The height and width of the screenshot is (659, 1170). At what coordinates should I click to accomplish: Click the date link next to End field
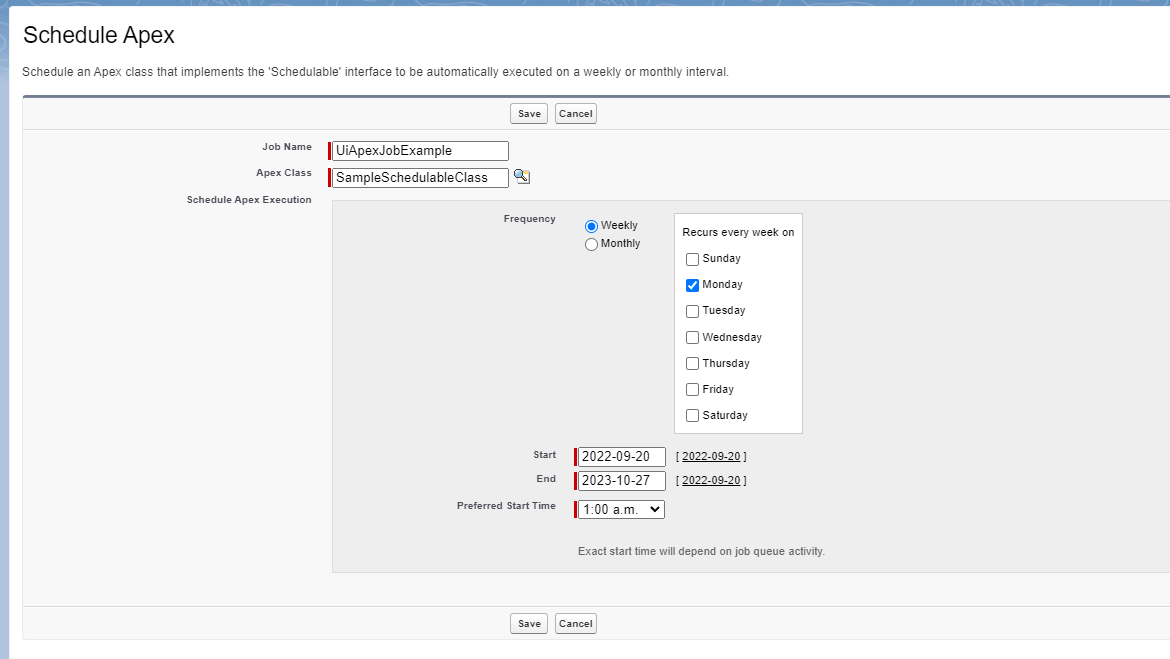(710, 480)
